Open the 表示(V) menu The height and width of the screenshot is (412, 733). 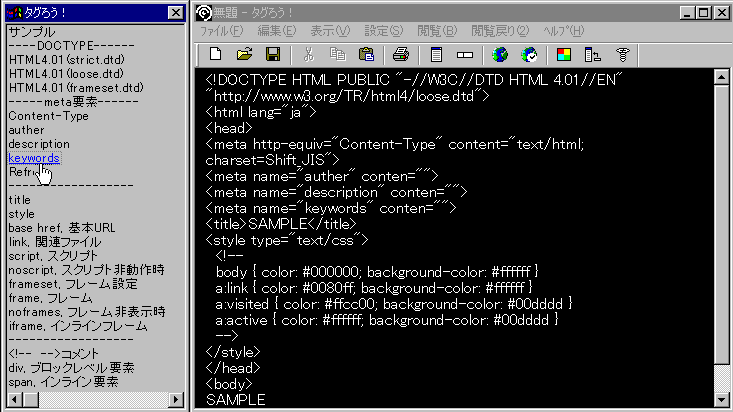(x=330, y=31)
